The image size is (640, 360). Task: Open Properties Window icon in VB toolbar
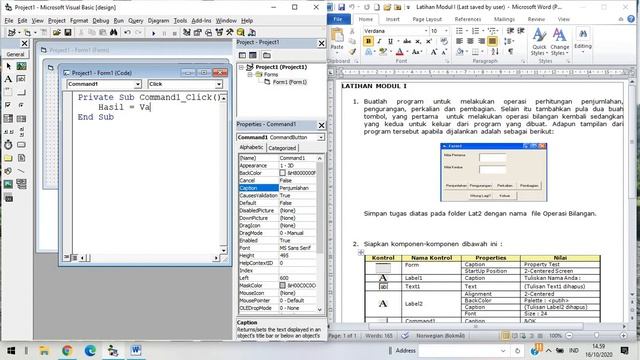(198, 32)
